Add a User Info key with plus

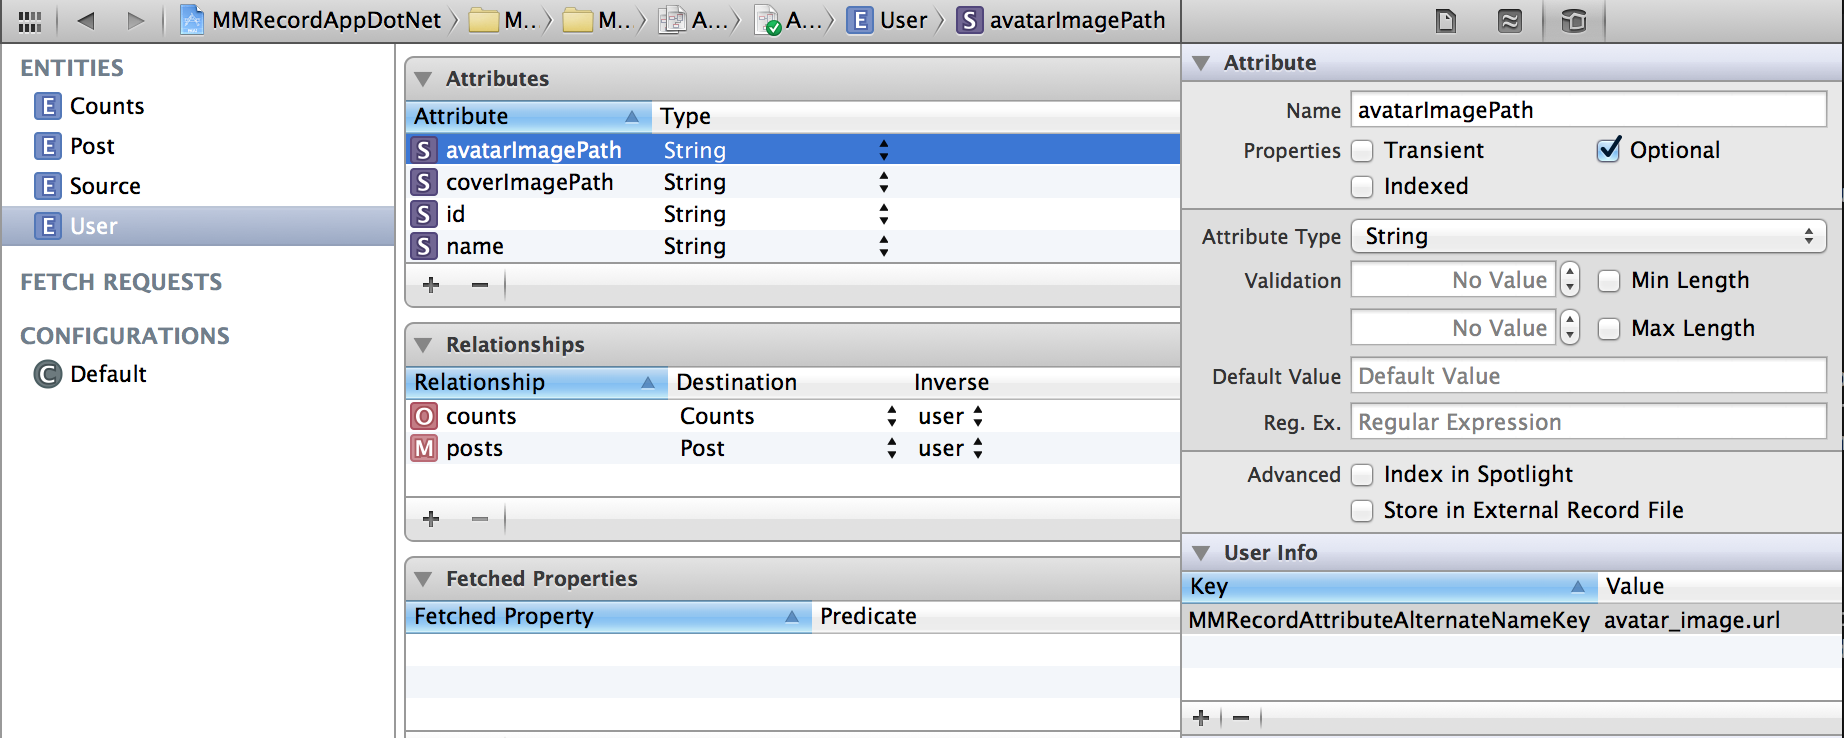[x=1201, y=717]
